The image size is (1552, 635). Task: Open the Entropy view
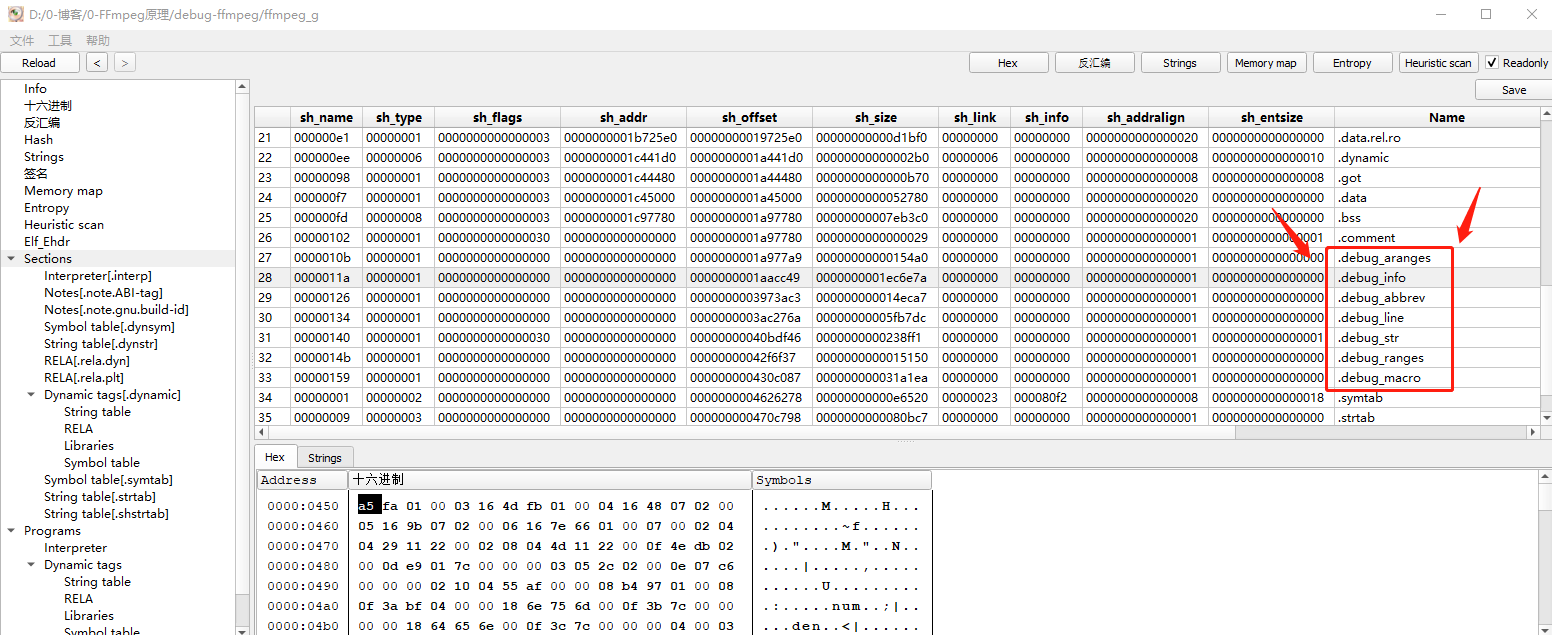coord(1352,62)
